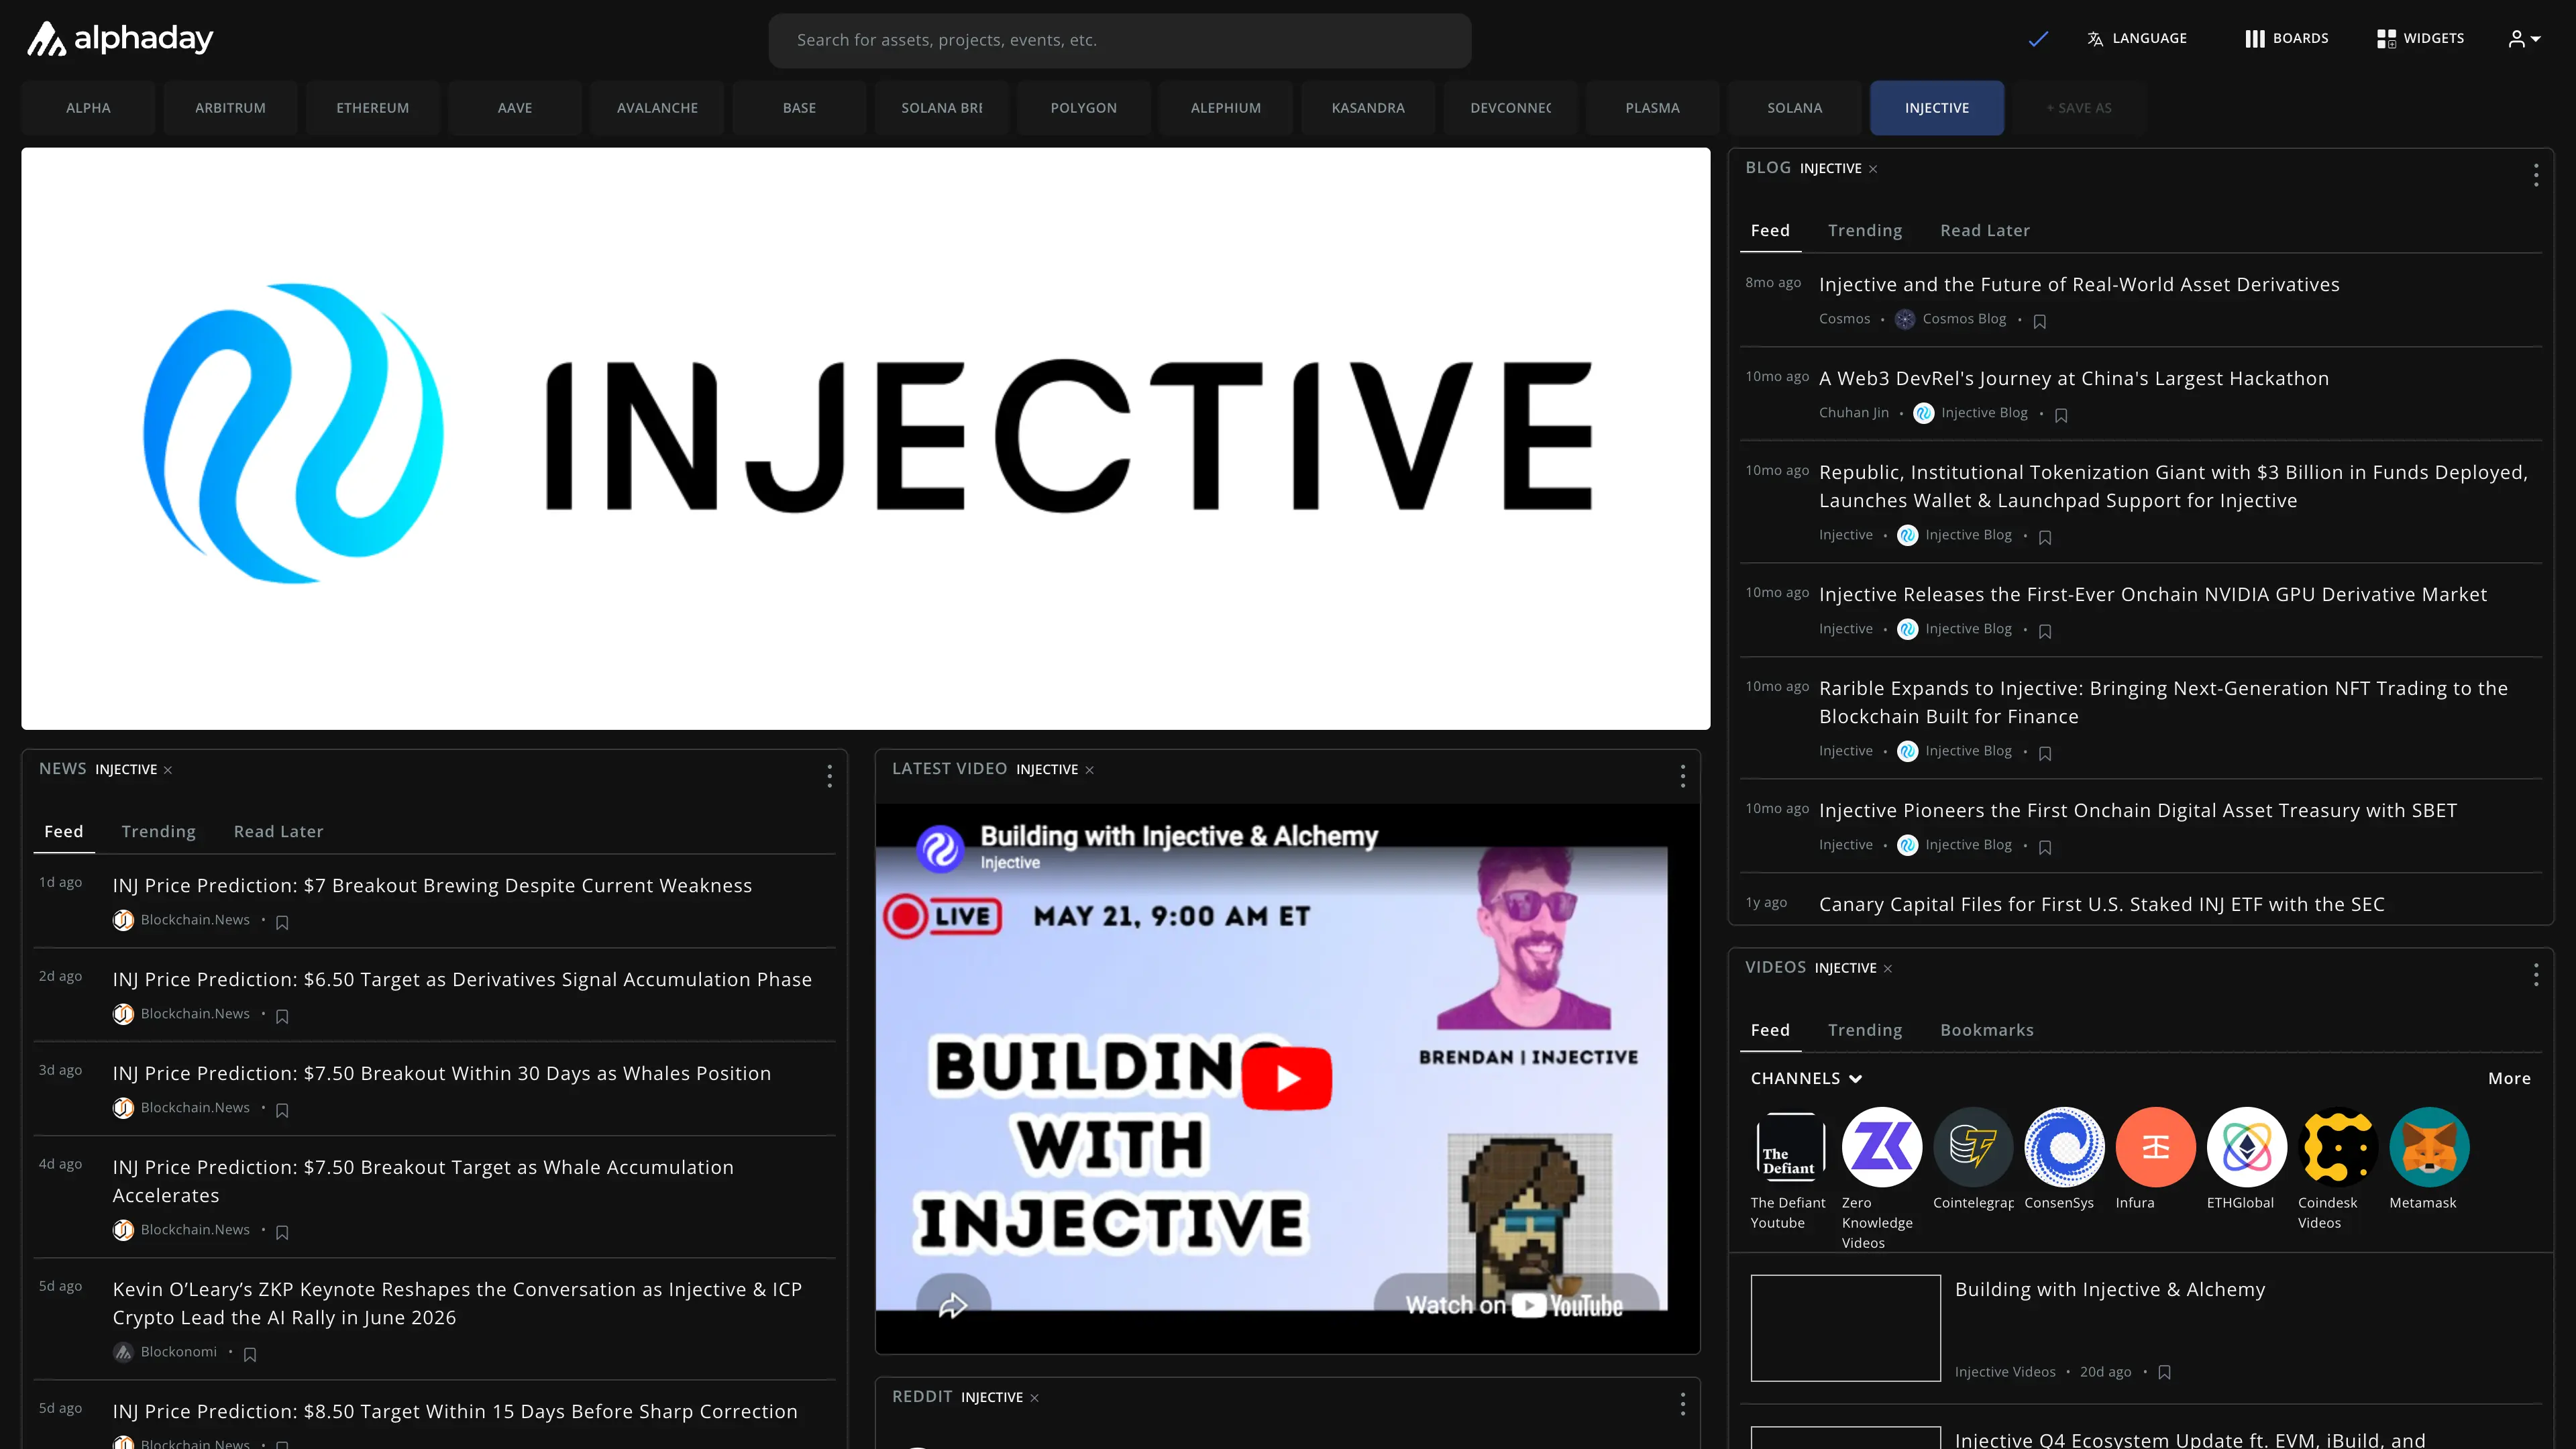The width and height of the screenshot is (2576, 1449).
Task: Bookmark the Real-World Asset Derivatives post
Action: point(2040,321)
